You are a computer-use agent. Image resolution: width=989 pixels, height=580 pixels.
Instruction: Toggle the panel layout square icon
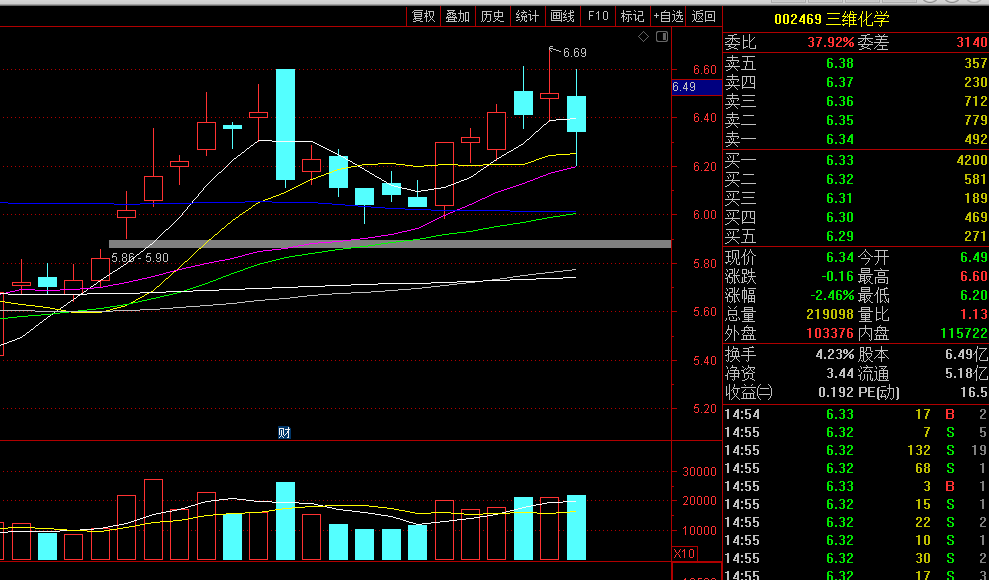[660, 37]
